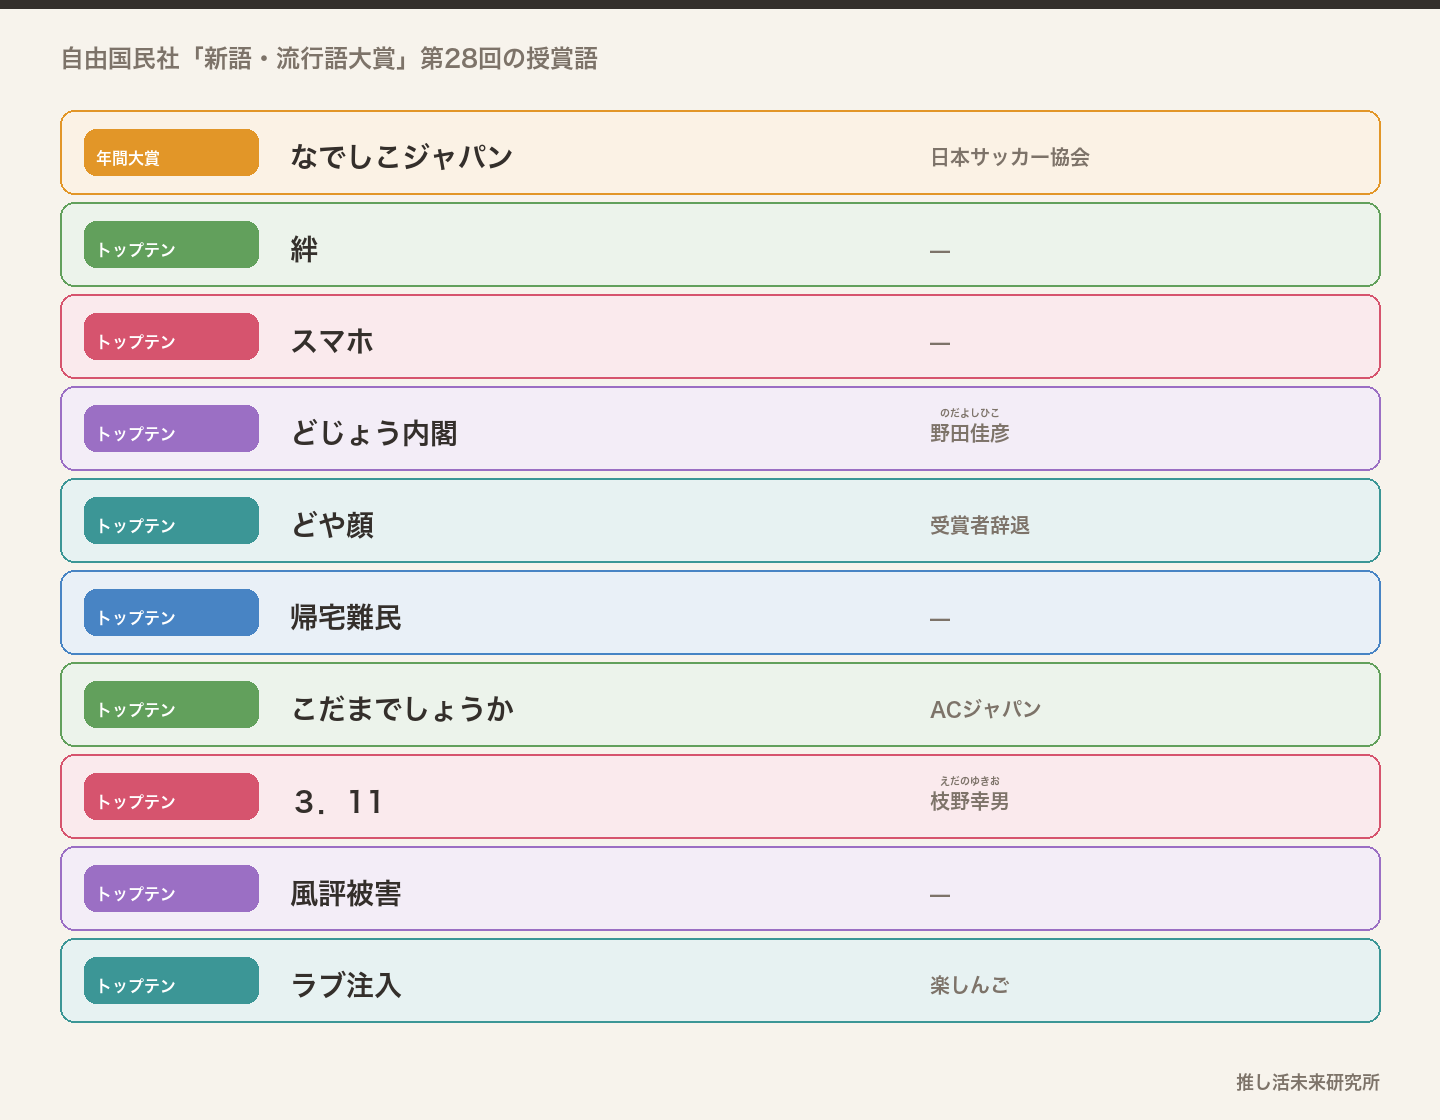Click the furigana えだのゆきお
The height and width of the screenshot is (1120, 1440).
click(x=970, y=780)
